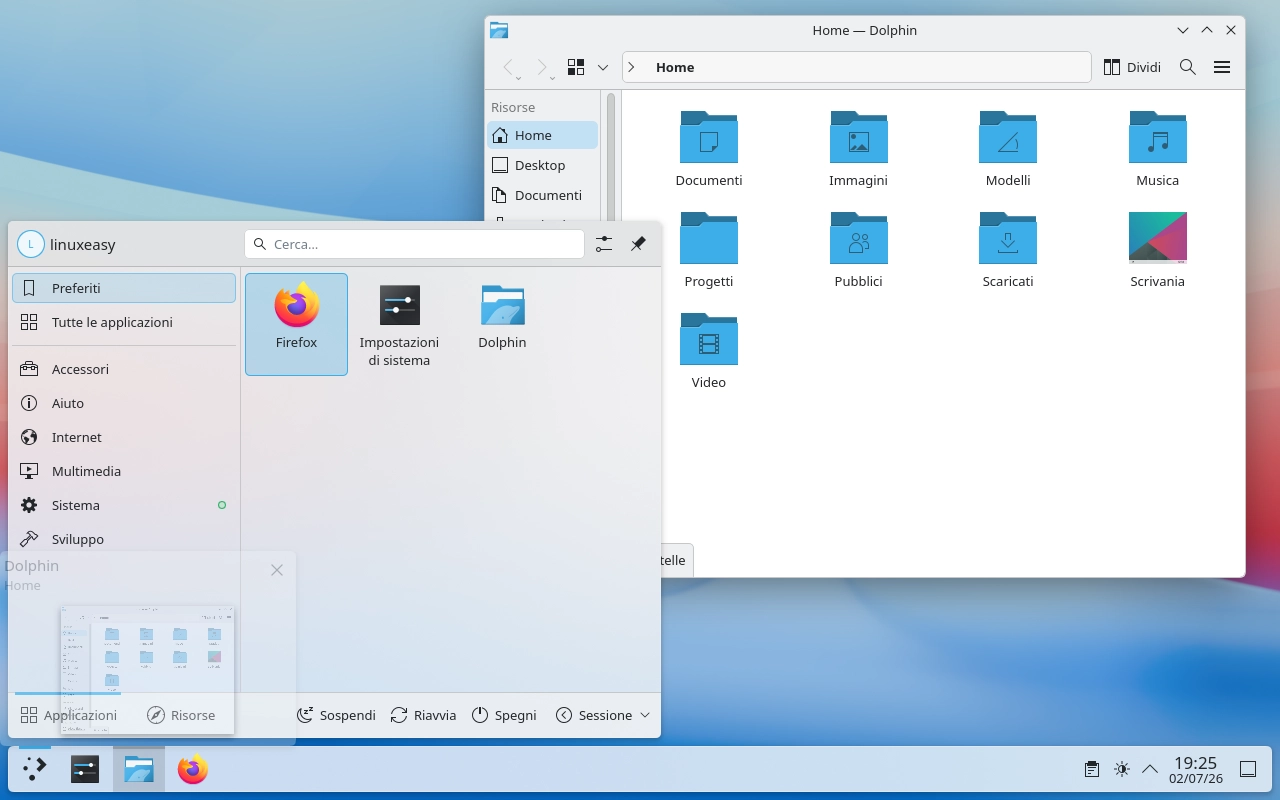This screenshot has height=800, width=1280.
Task: Show hidden system tray icons arrow
Action: [x=1150, y=769]
